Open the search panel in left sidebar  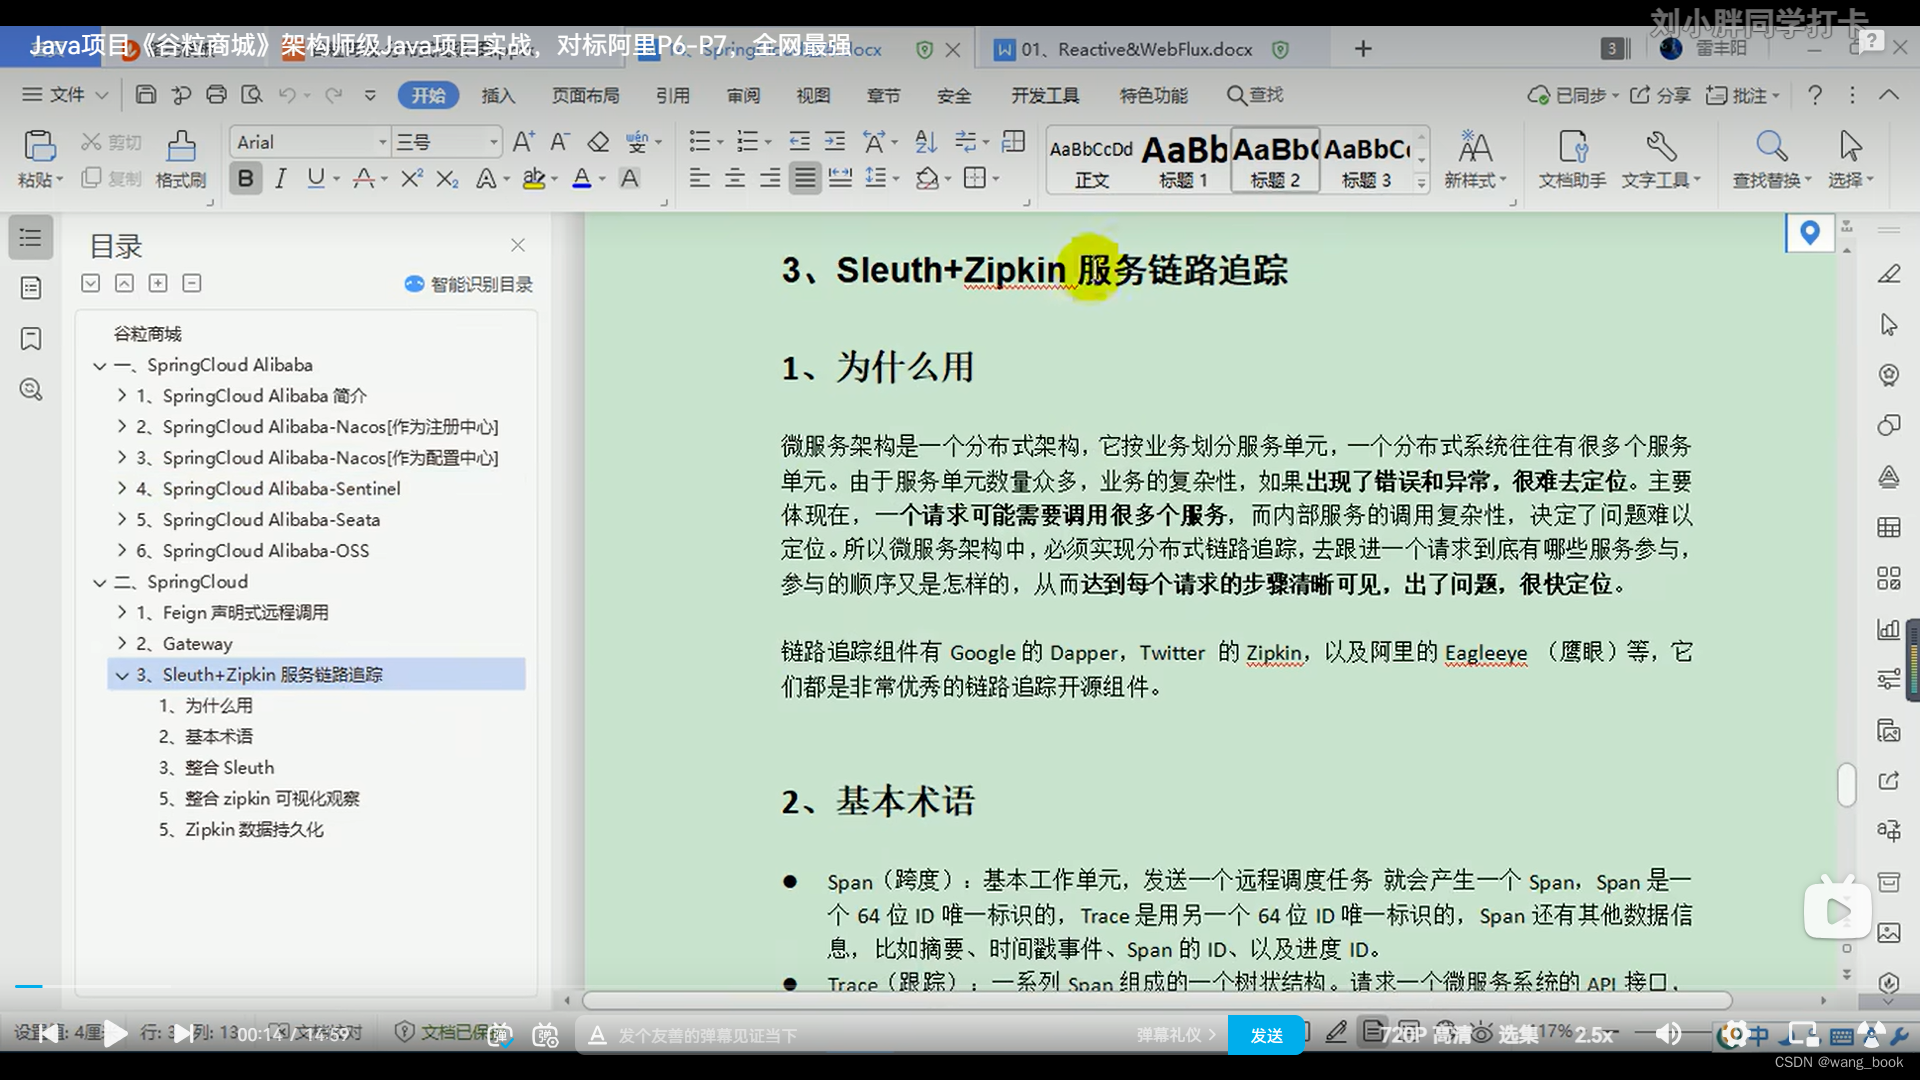(31, 390)
